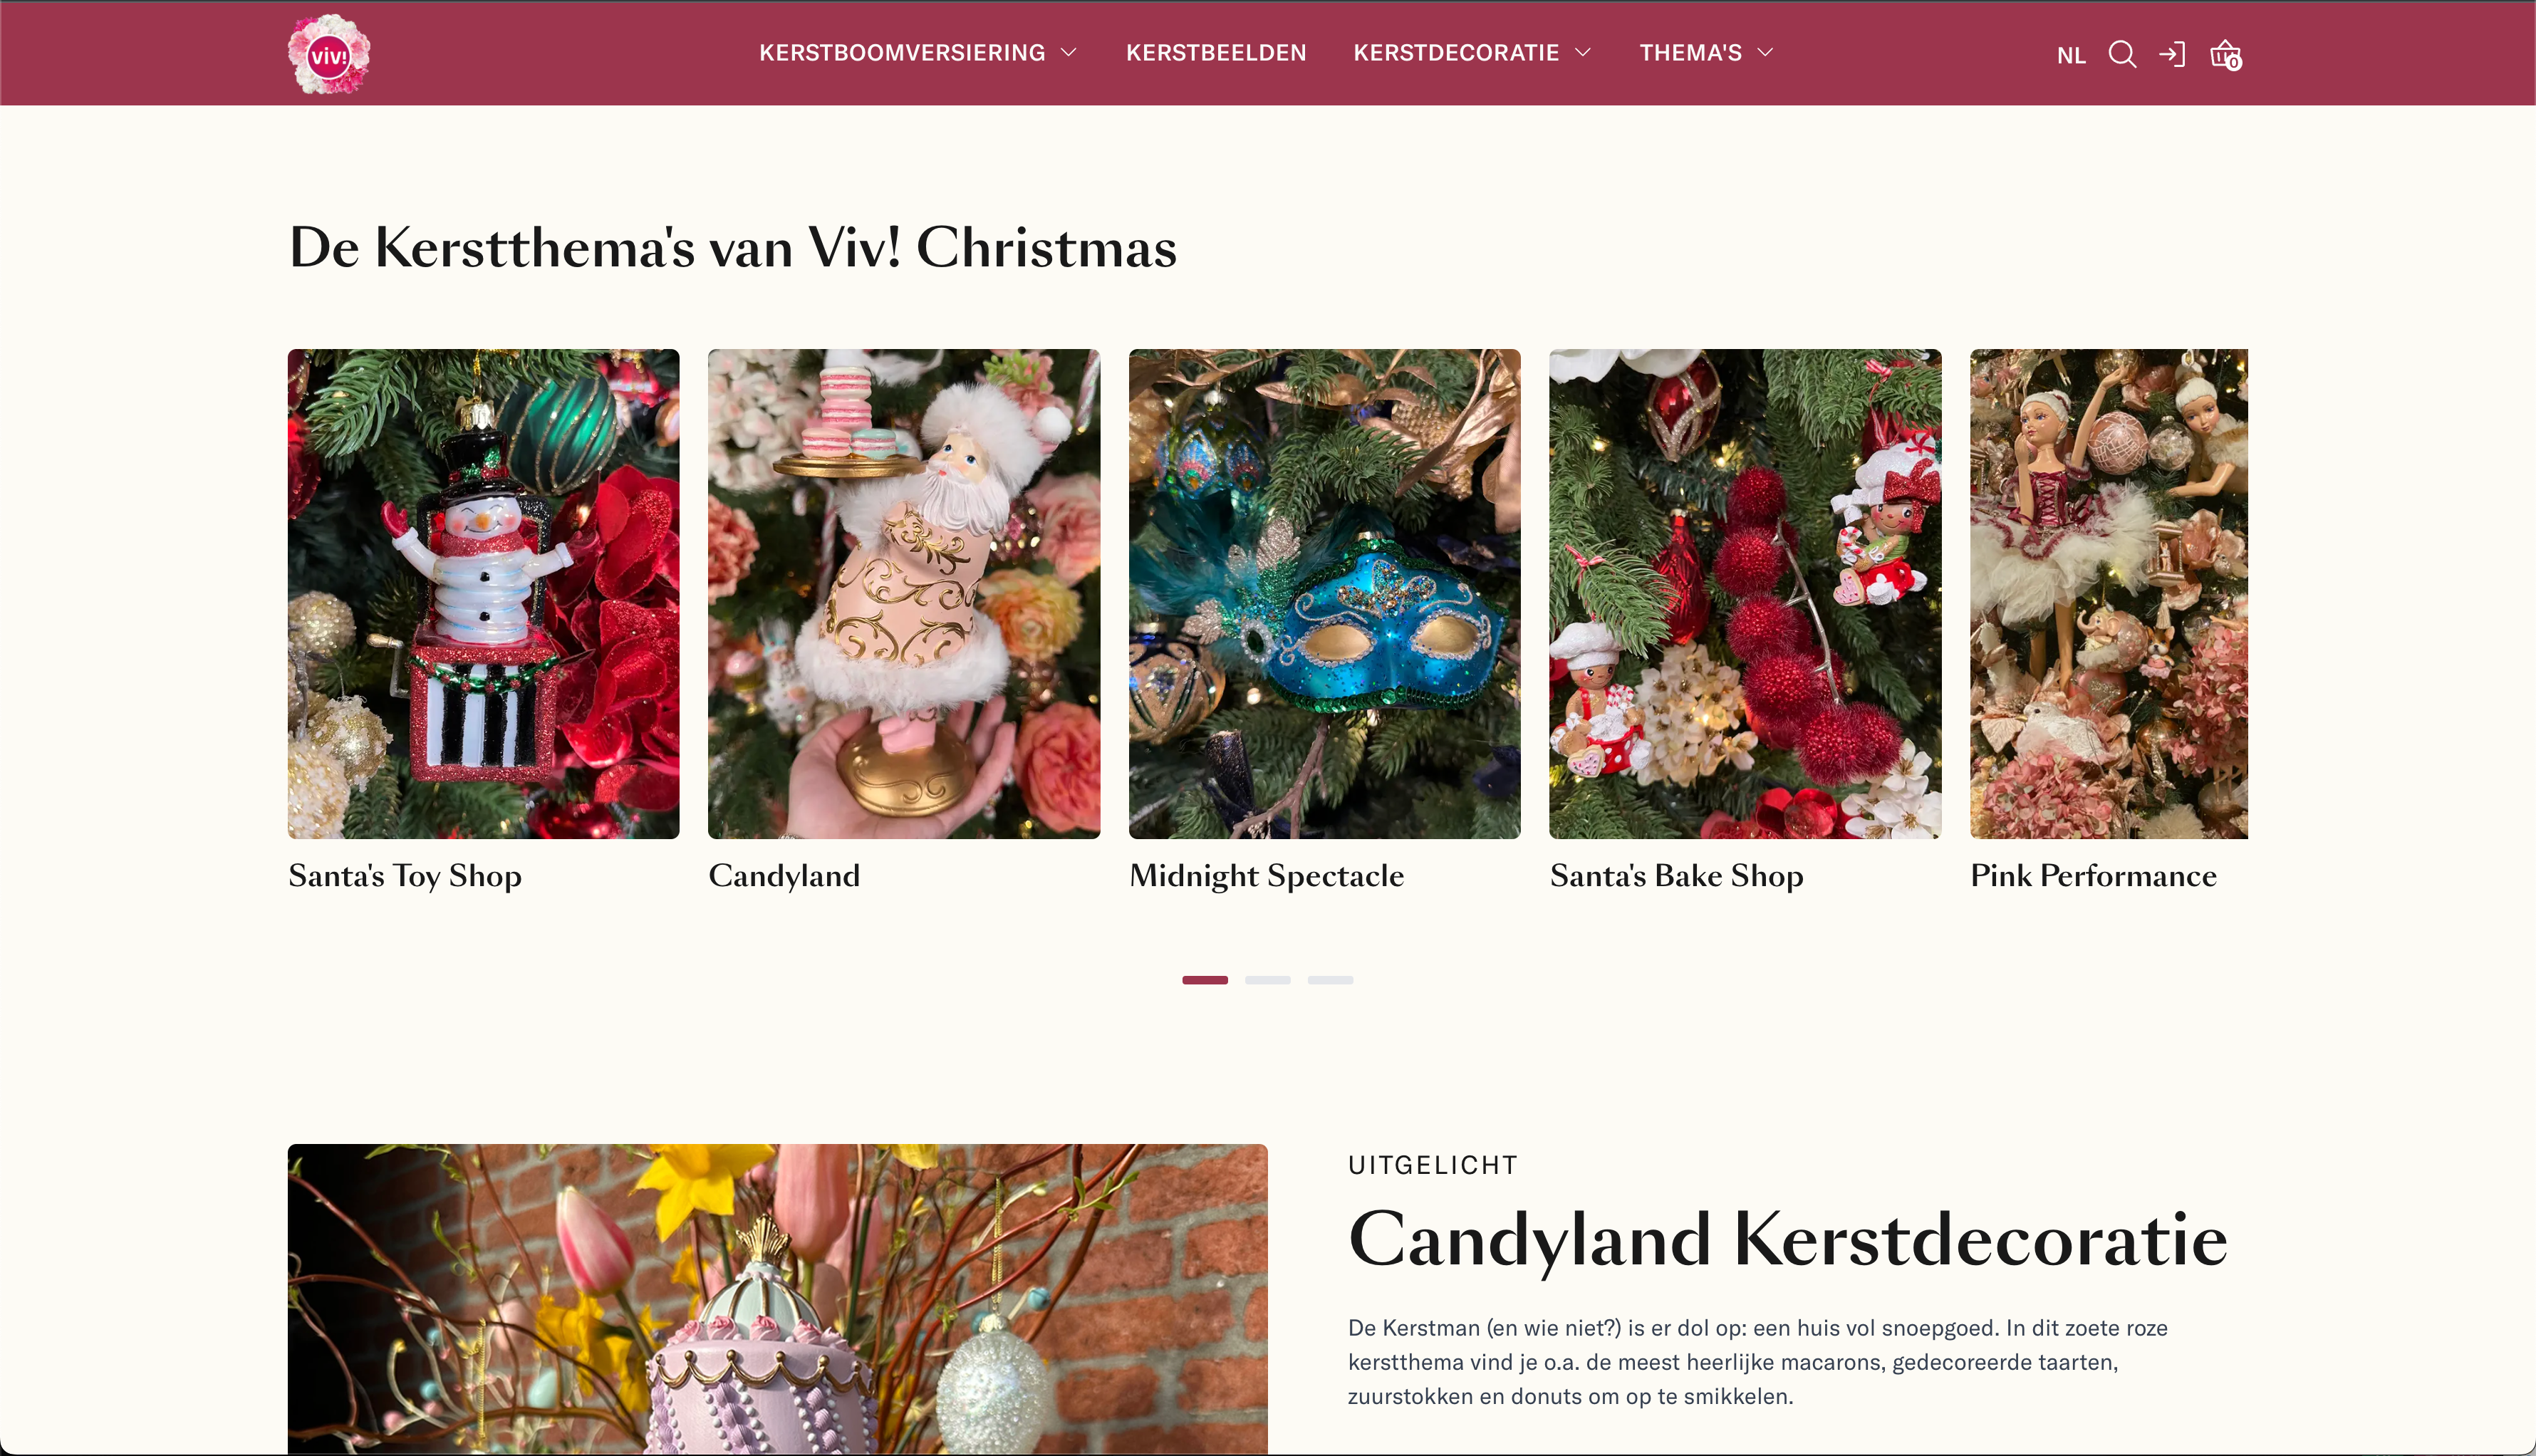
Task: Follow the Midnight Spectacle title link
Action: (1266, 876)
